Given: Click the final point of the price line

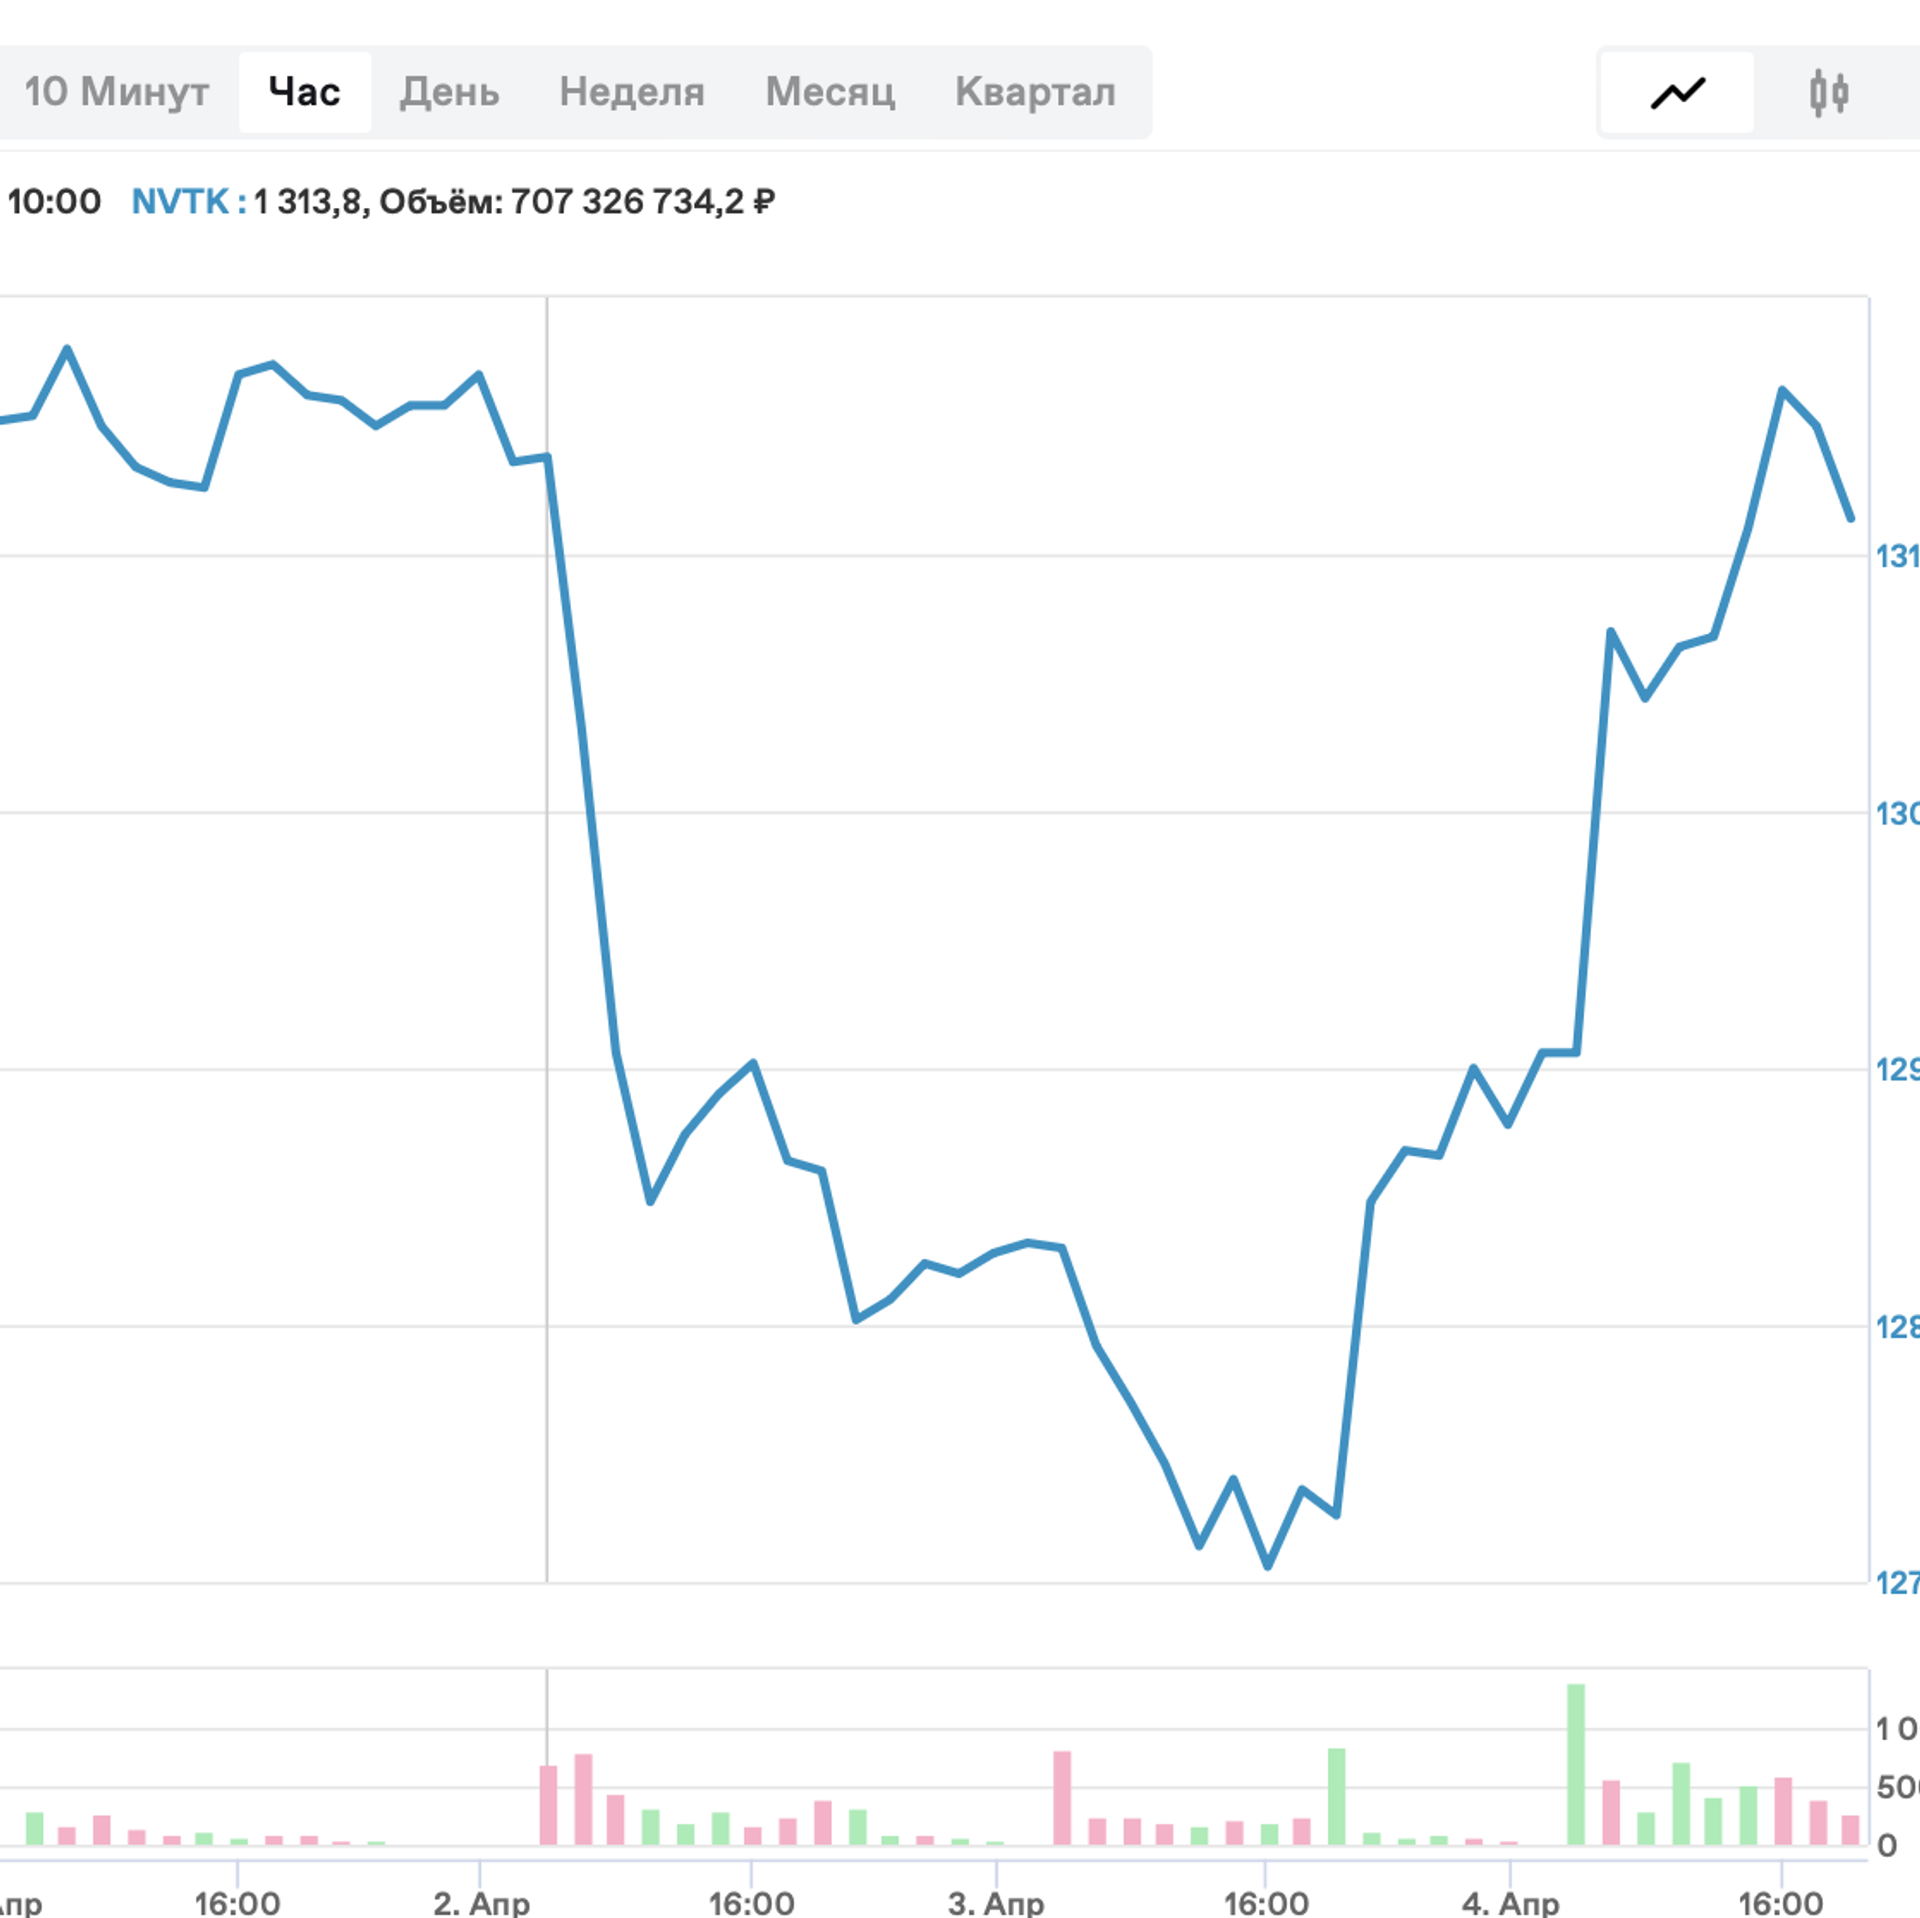Looking at the screenshot, I should tap(1851, 519).
